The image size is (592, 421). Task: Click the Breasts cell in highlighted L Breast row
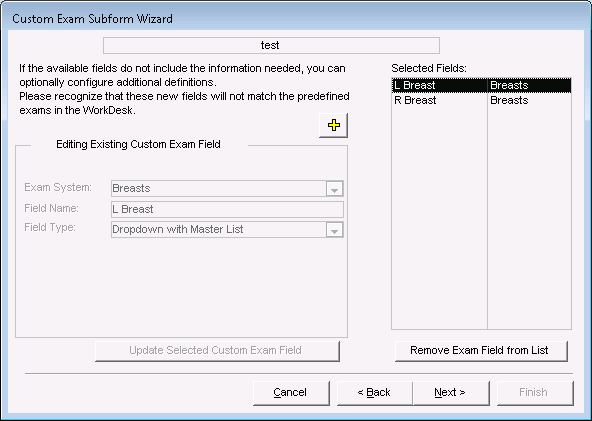tap(509, 85)
